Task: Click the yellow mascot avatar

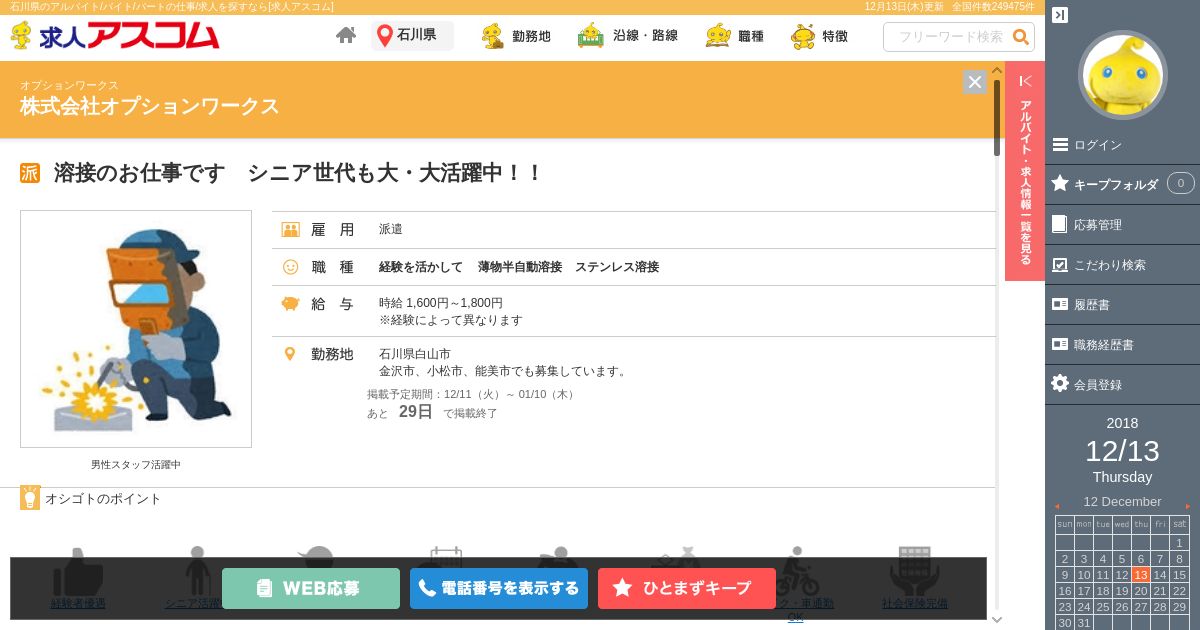Action: tap(1123, 75)
